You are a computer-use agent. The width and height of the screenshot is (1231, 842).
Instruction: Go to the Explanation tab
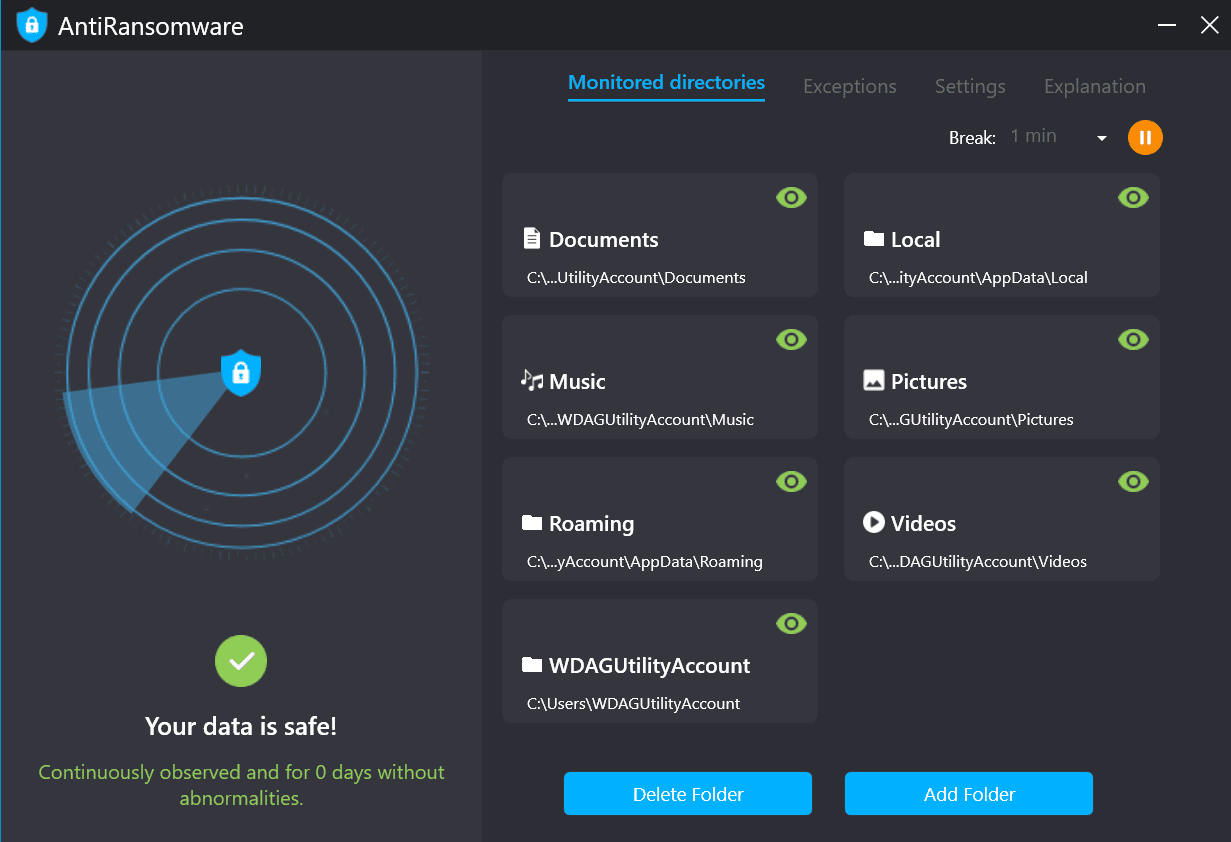(x=1095, y=87)
